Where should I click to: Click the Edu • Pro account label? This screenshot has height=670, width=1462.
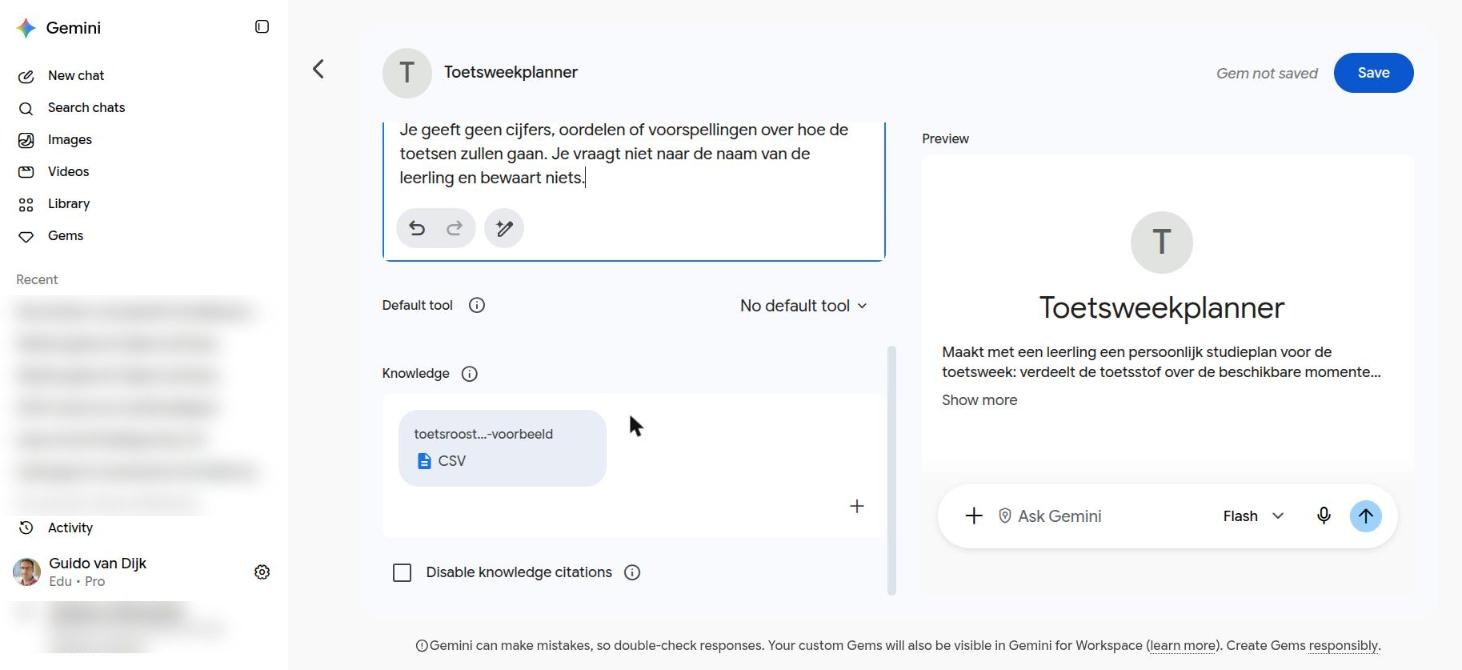coord(77,581)
